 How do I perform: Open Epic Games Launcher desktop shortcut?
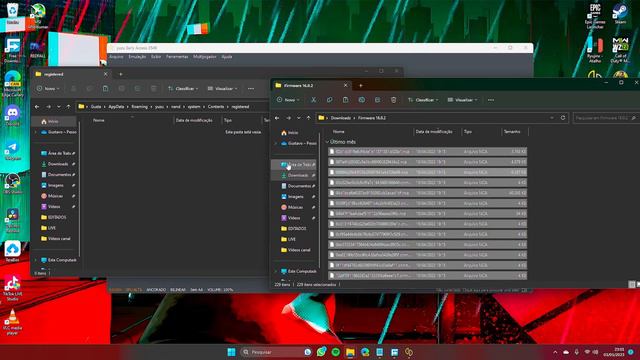tap(595, 16)
